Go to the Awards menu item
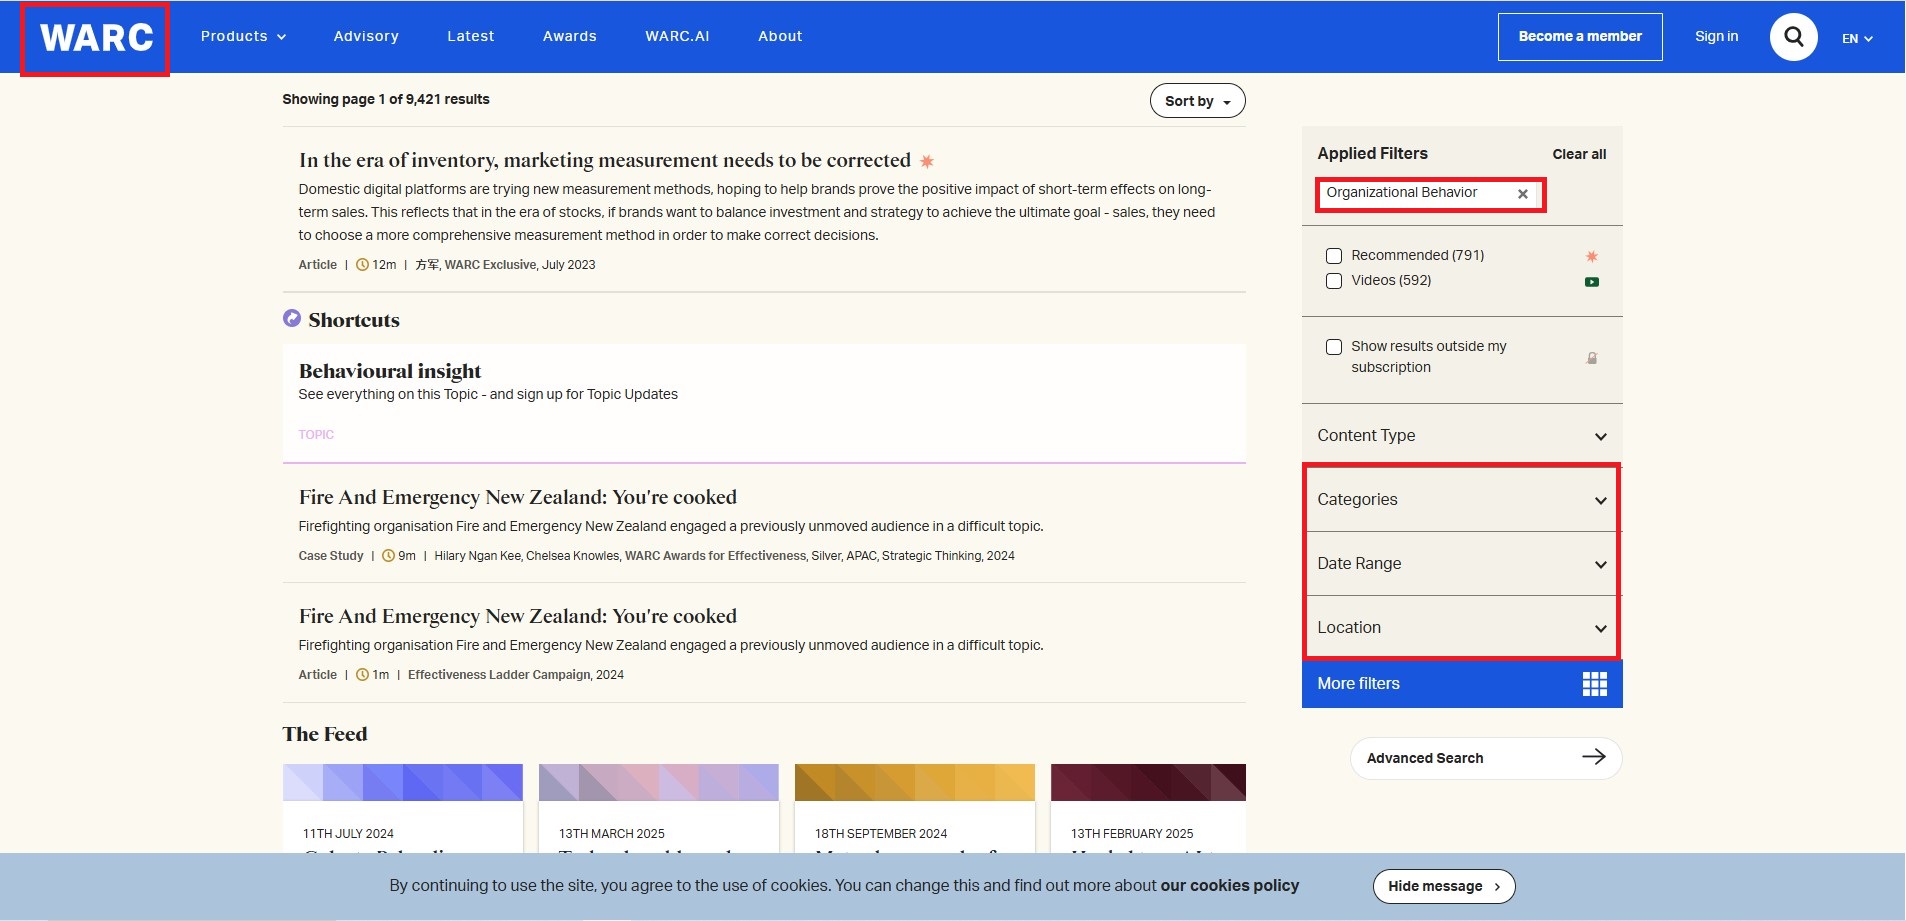Screen dimensions: 1906x921 (x=569, y=37)
